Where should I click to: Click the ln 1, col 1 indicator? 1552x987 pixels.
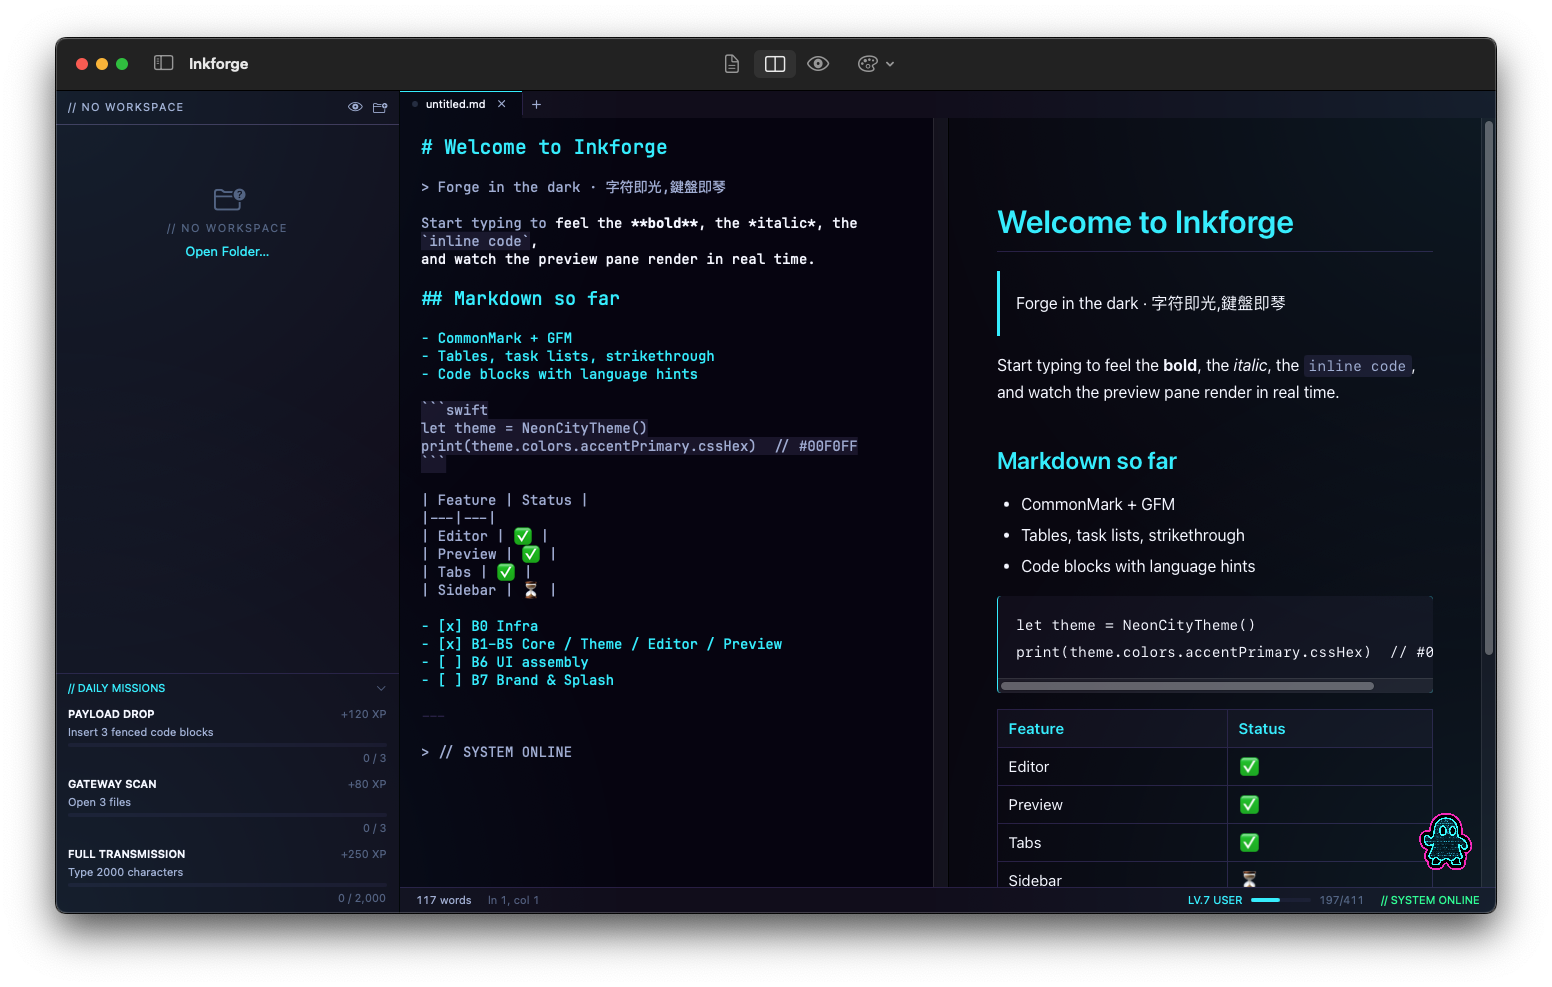tap(513, 900)
